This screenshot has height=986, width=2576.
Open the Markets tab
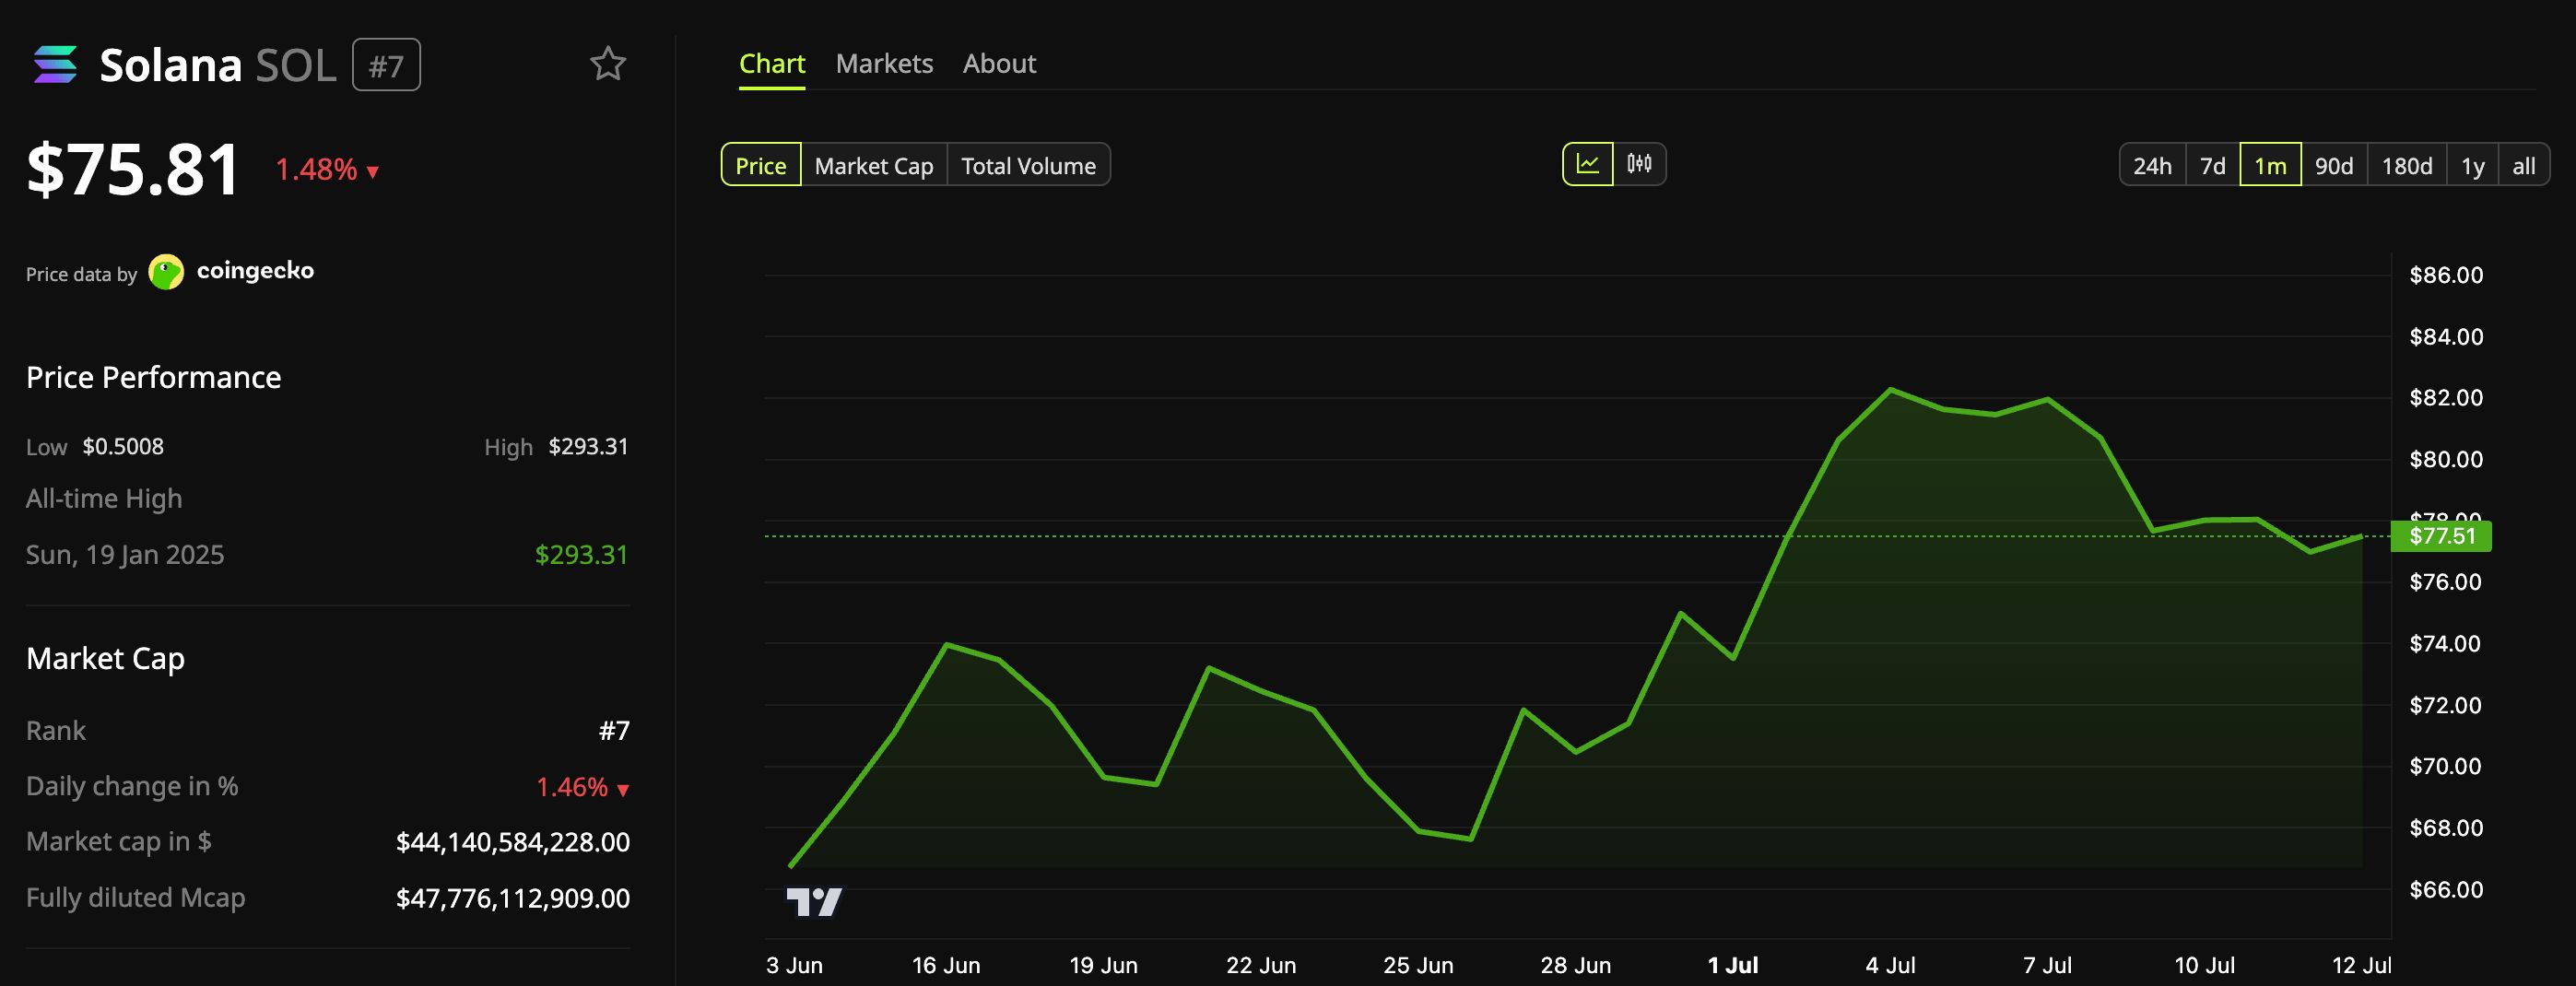[884, 64]
